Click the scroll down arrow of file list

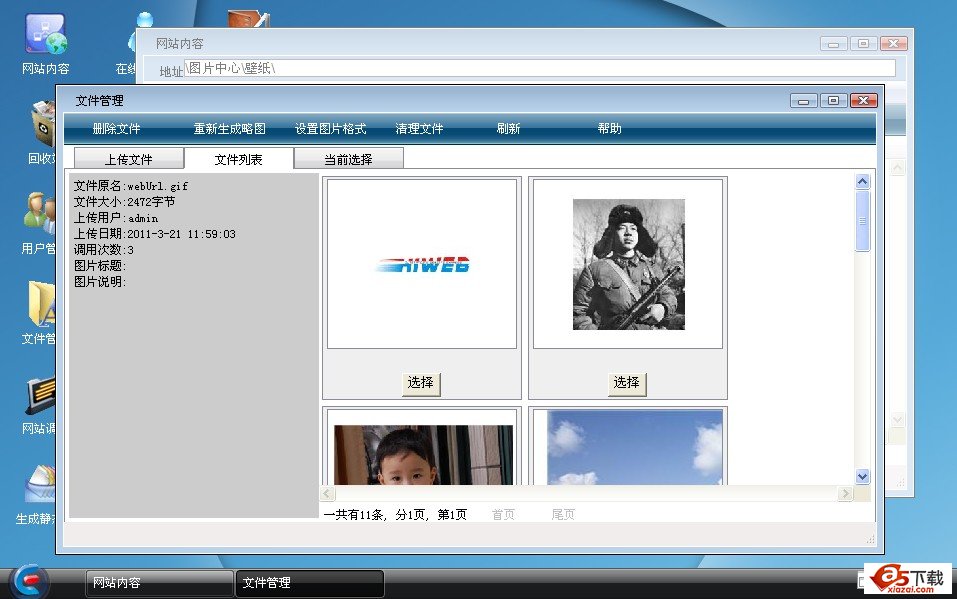tap(863, 477)
